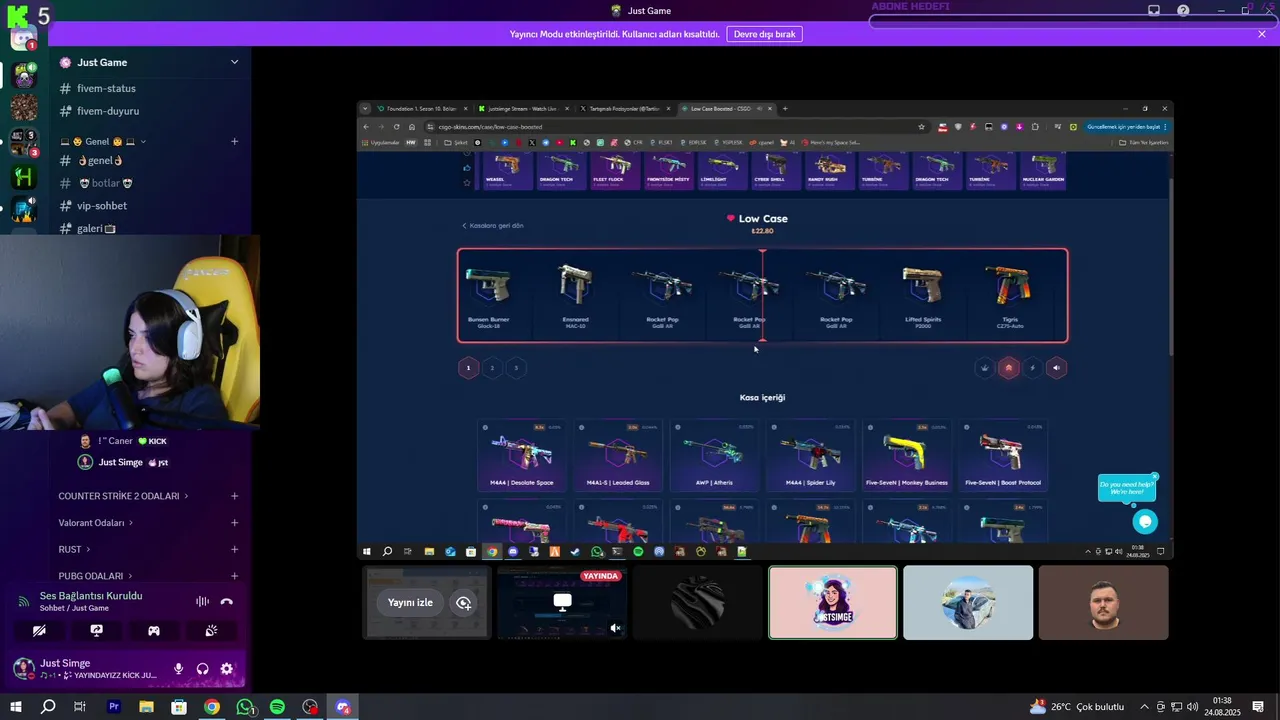Open Spotify from the taskbar
Screen dimensions: 1280x720
[x=277, y=707]
